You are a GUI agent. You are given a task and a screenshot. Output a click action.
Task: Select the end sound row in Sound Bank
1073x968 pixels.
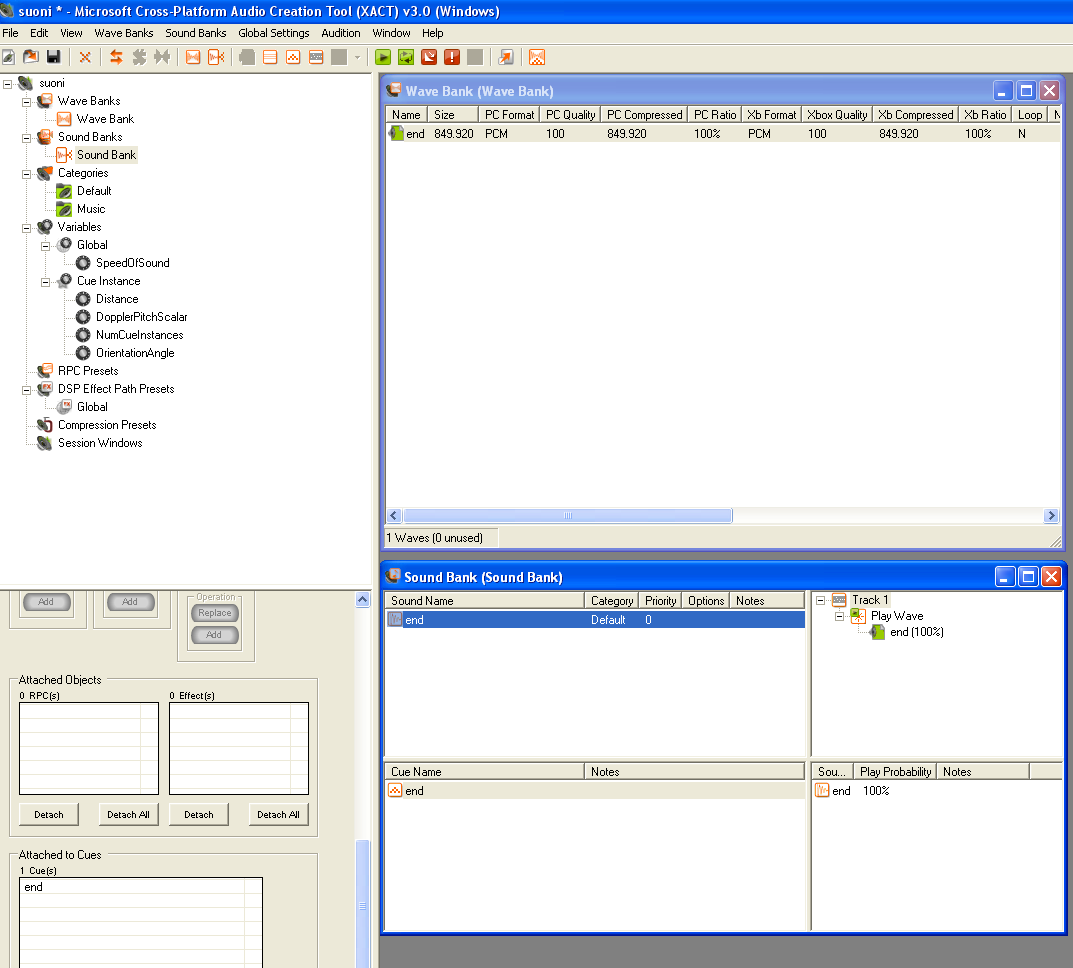[595, 620]
